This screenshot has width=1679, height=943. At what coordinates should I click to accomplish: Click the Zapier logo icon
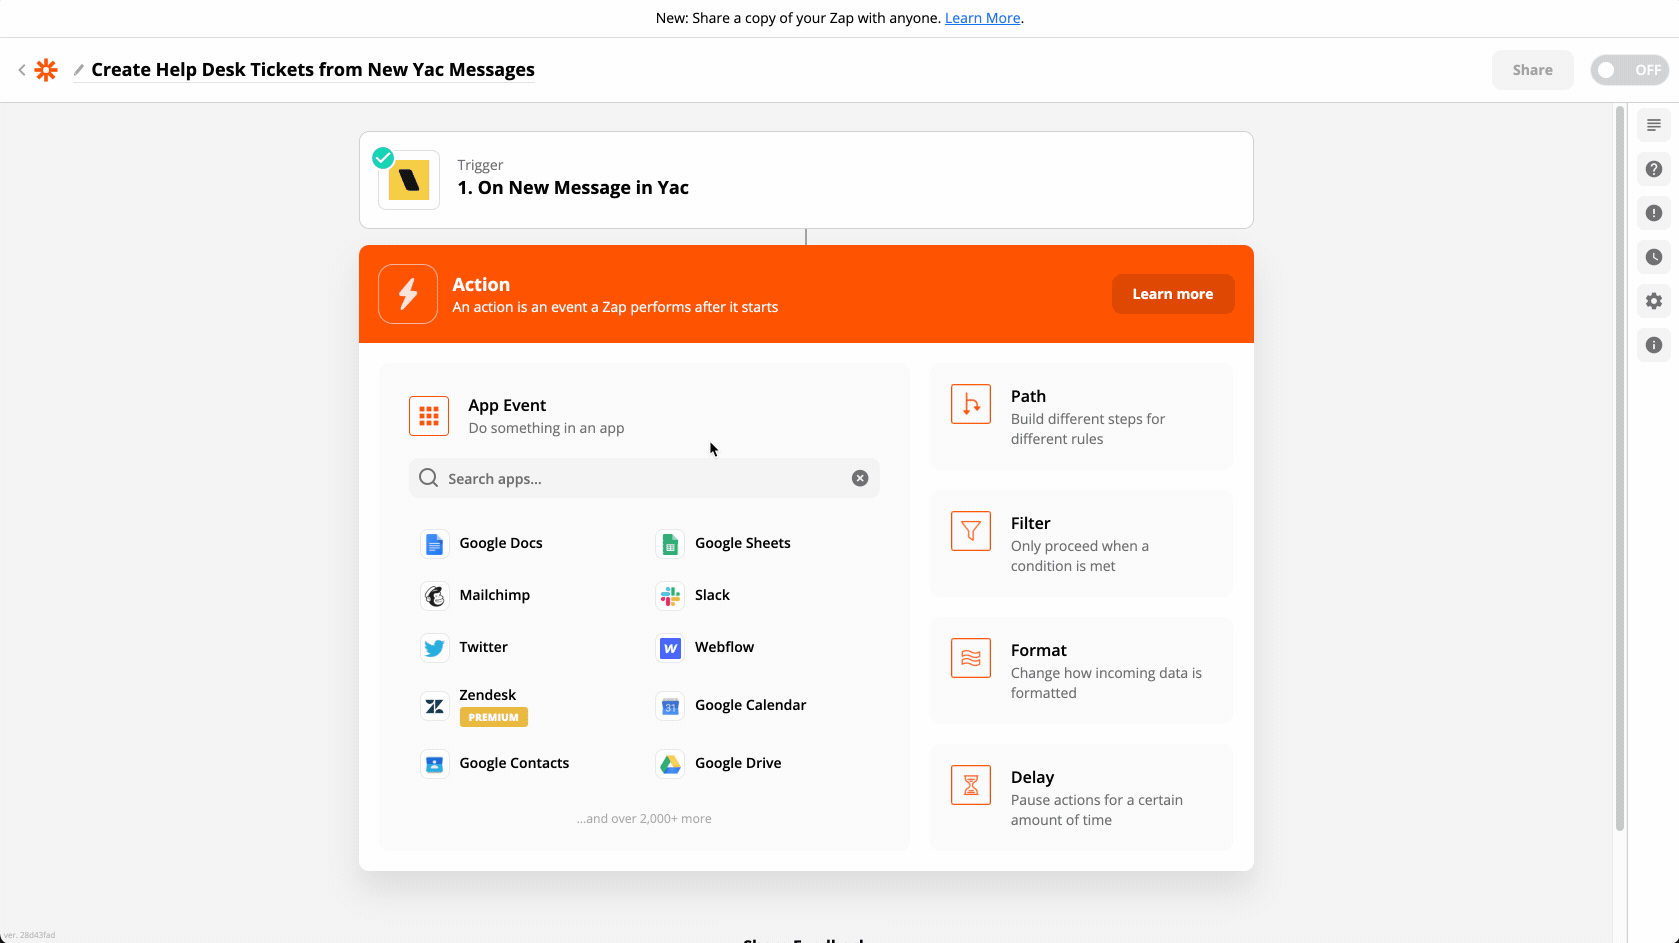tap(46, 70)
